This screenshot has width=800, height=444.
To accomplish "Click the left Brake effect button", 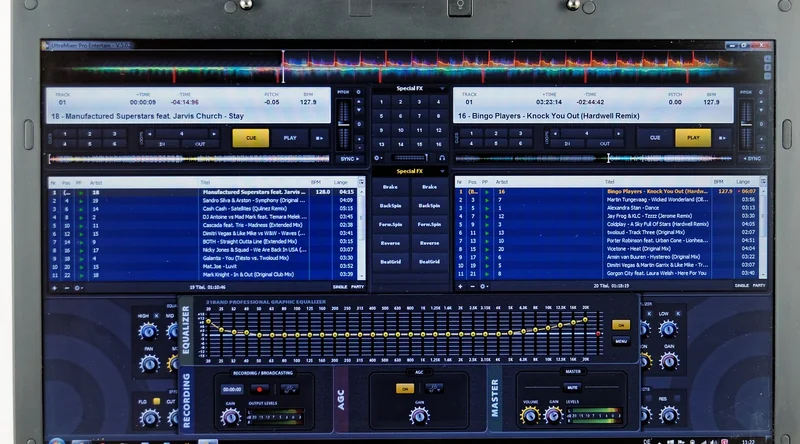I will [390, 187].
